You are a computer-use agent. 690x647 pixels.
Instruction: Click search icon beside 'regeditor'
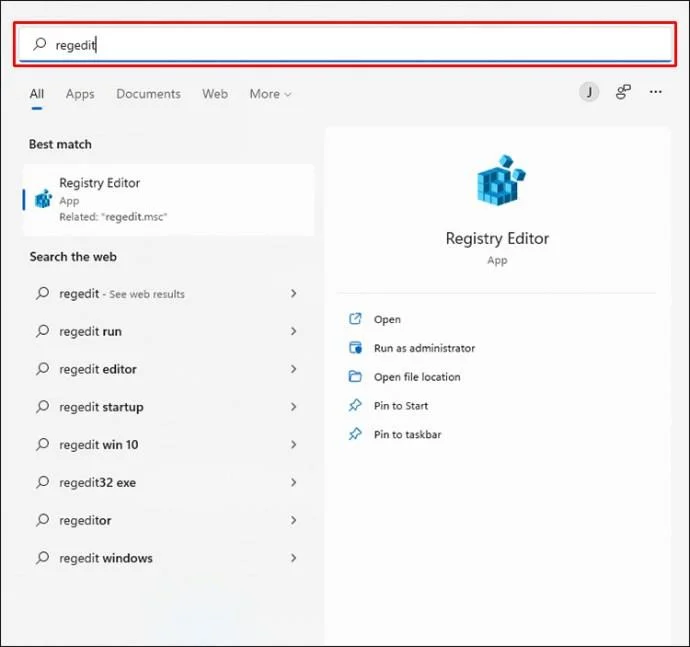[x=42, y=520]
